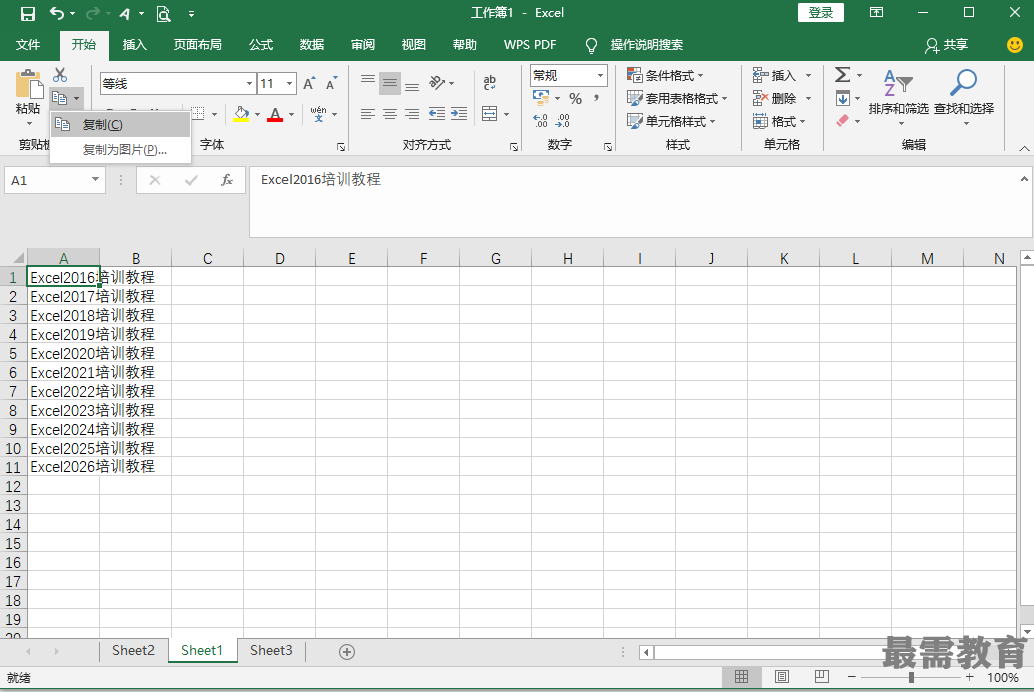Open 套用表格格式 table format menu
The image size is (1034, 692).
point(677,99)
